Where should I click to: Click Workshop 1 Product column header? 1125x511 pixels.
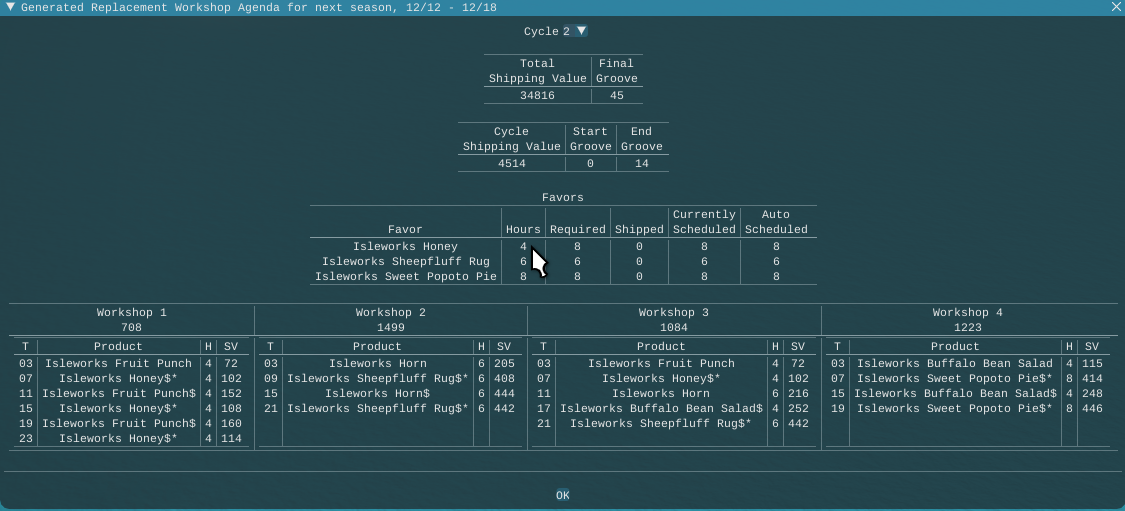(x=118, y=347)
